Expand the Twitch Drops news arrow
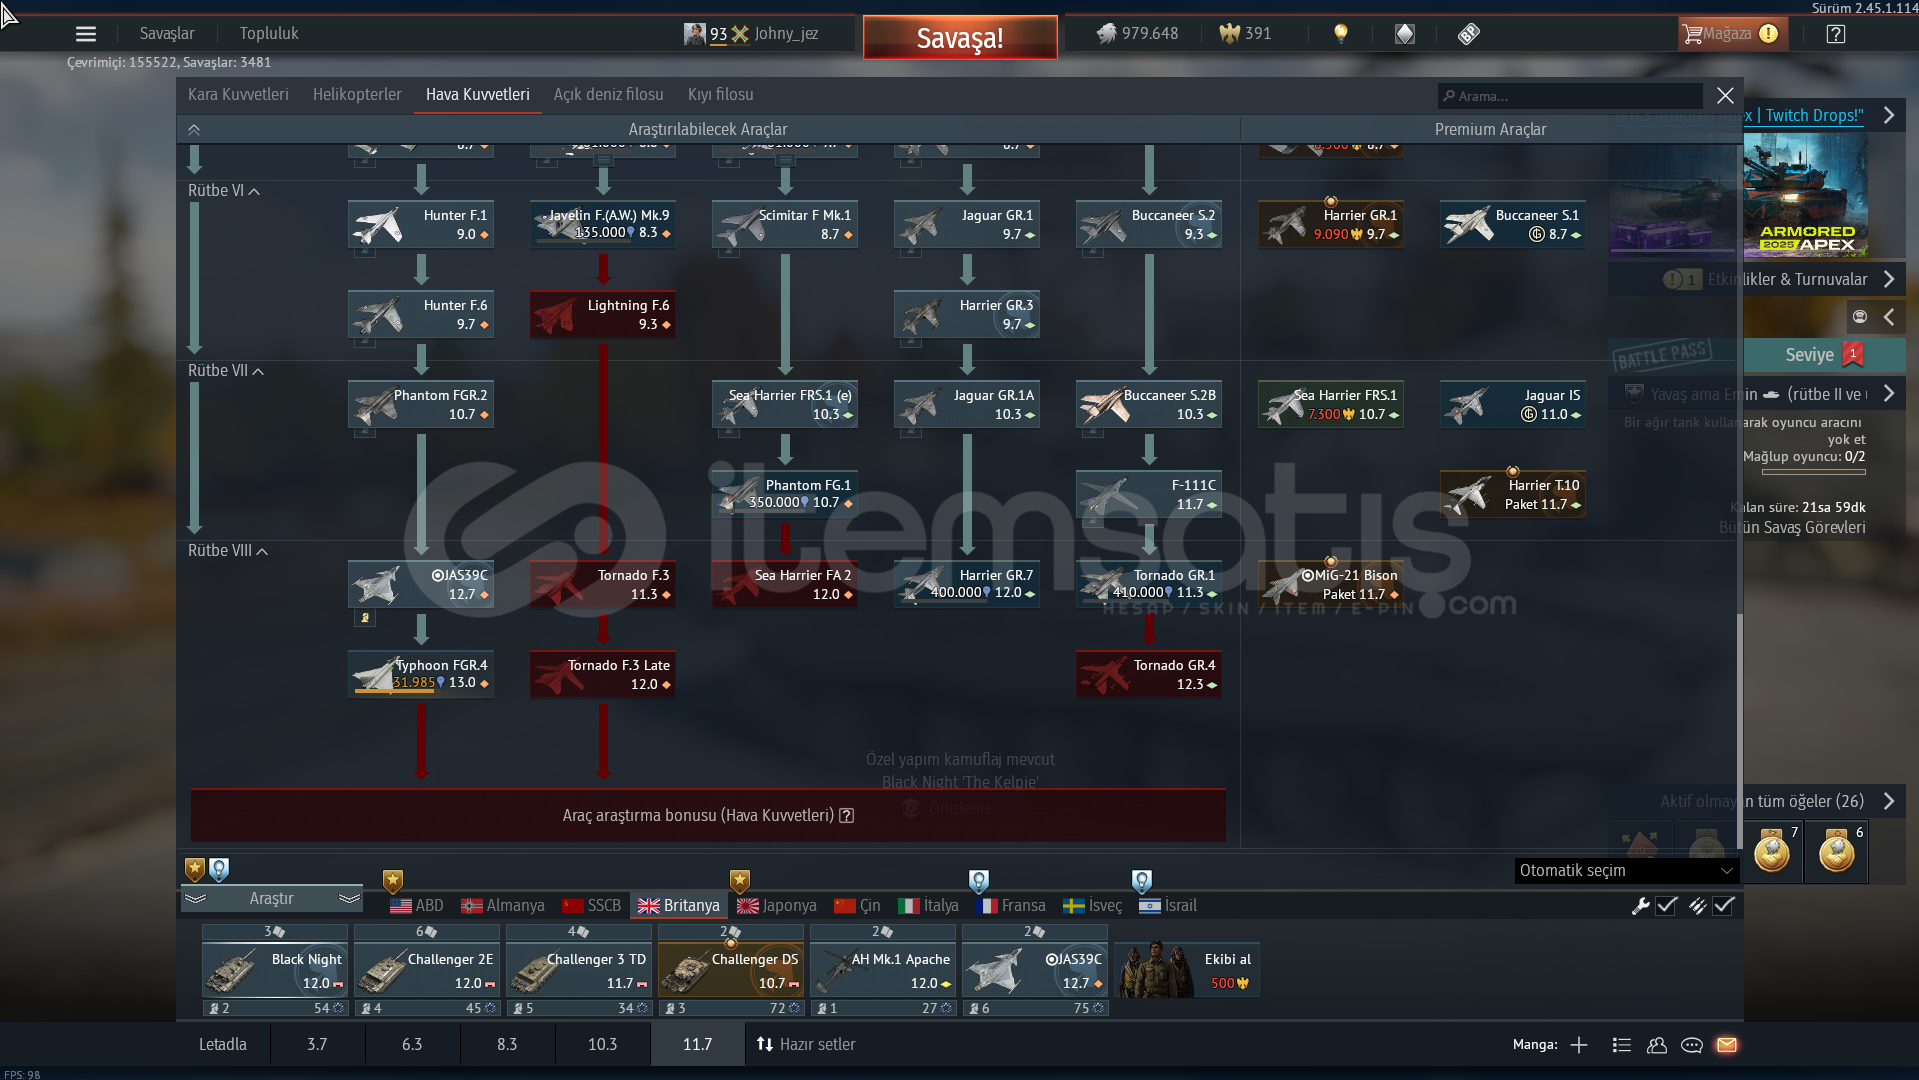The image size is (1919, 1080). coord(1889,115)
